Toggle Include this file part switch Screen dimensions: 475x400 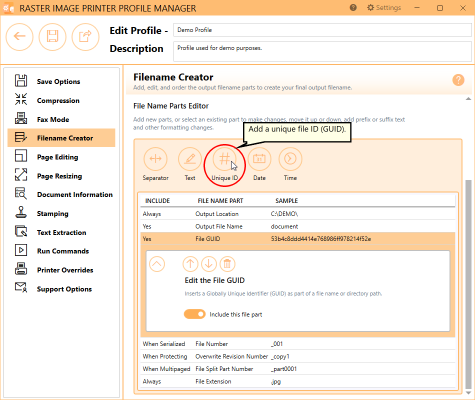tap(195, 314)
